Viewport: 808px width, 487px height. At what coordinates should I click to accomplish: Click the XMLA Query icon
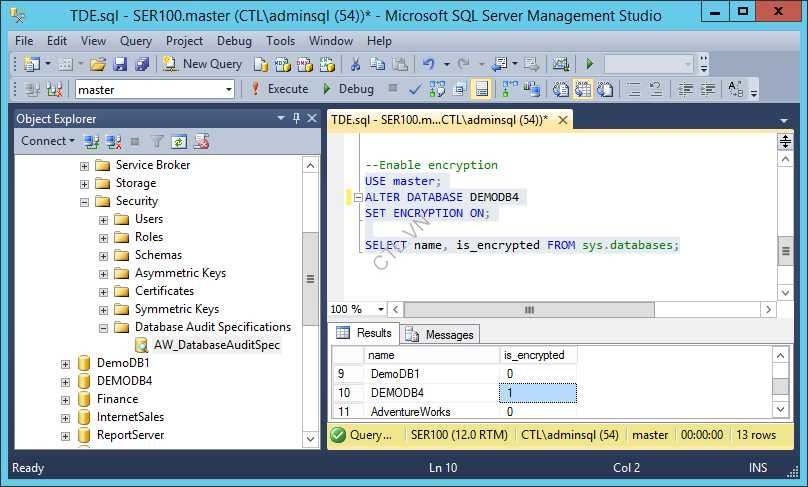tap(327, 64)
